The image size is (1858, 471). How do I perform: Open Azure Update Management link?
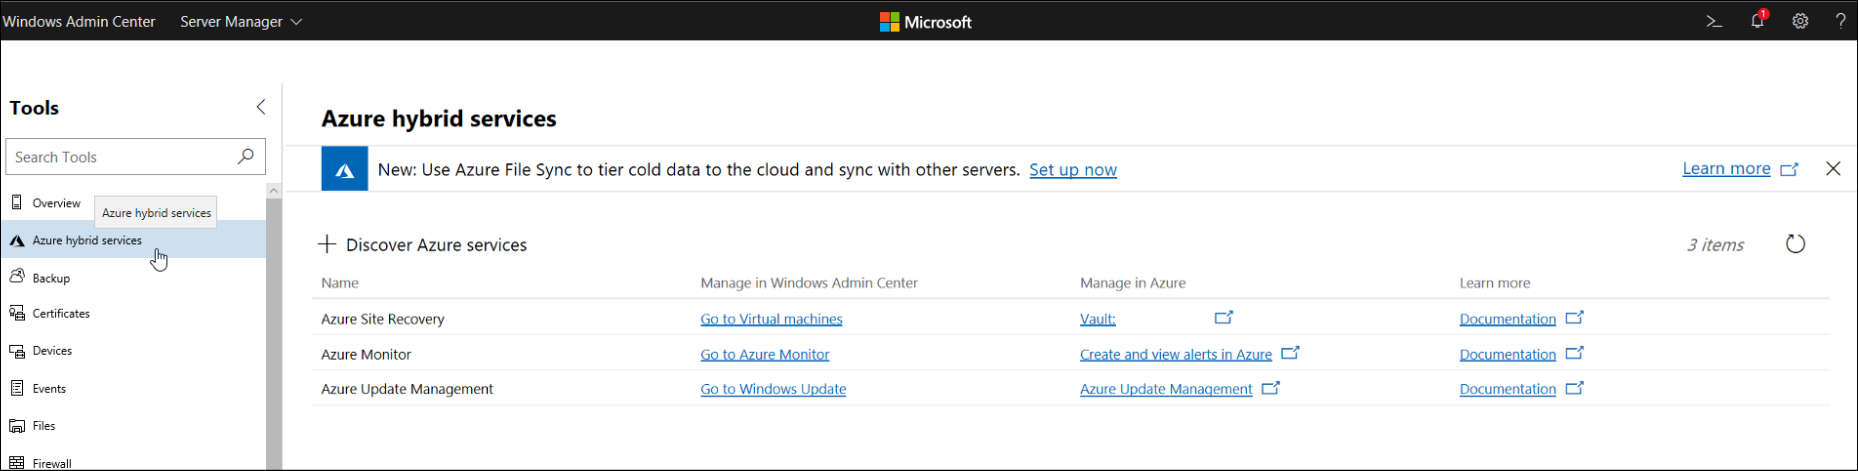[x=1166, y=389]
